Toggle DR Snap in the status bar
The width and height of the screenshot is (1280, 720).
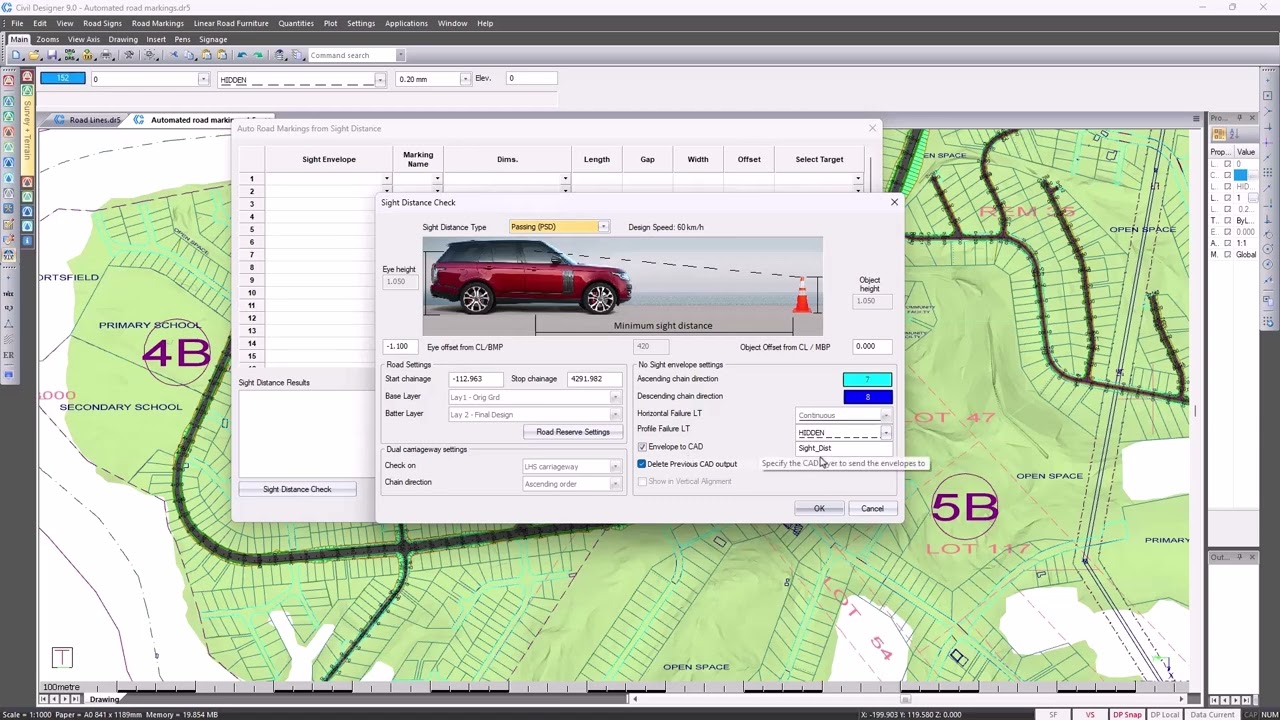pyautogui.click(x=1127, y=714)
